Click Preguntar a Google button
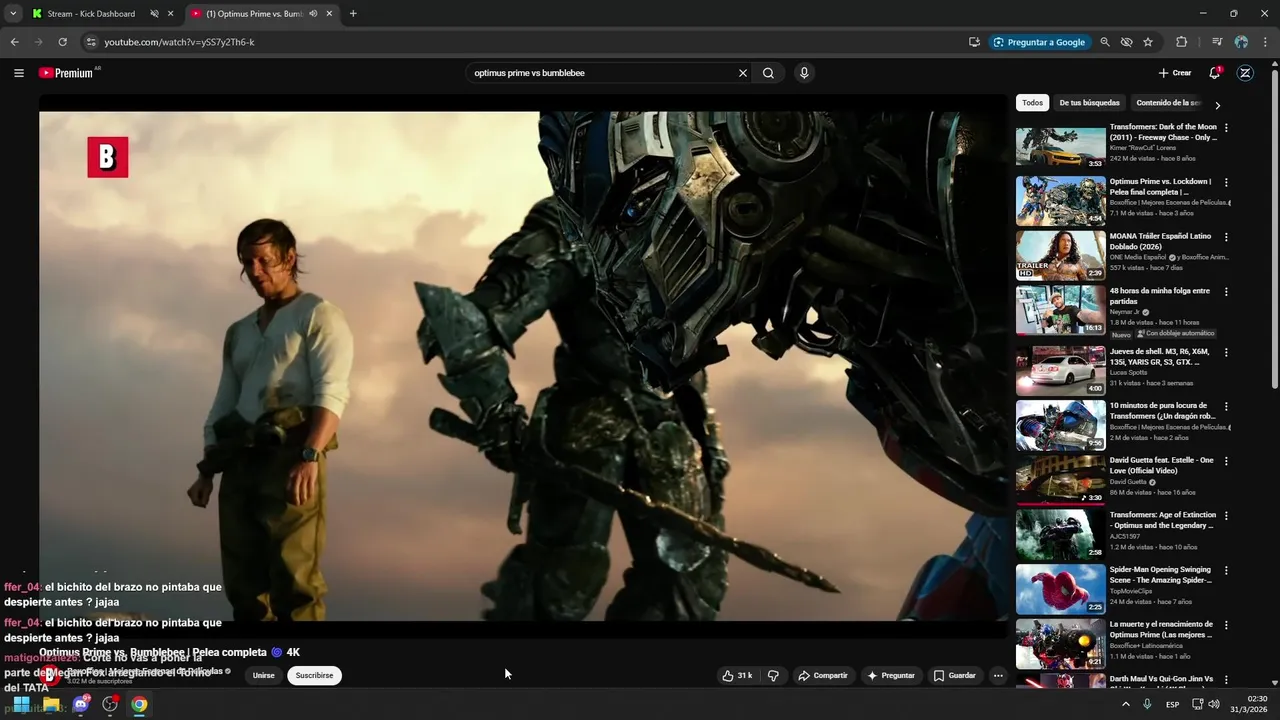 [1039, 42]
